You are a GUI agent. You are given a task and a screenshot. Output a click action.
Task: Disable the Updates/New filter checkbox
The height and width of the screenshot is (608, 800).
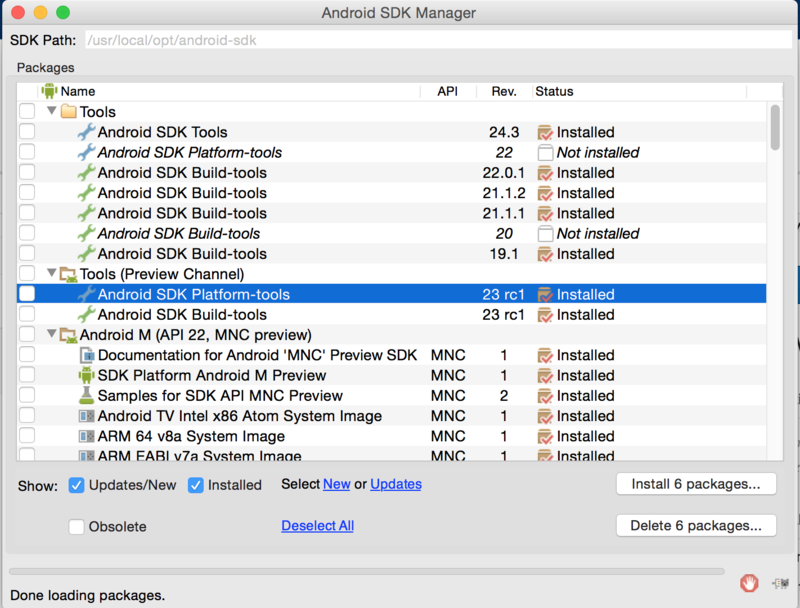76,485
